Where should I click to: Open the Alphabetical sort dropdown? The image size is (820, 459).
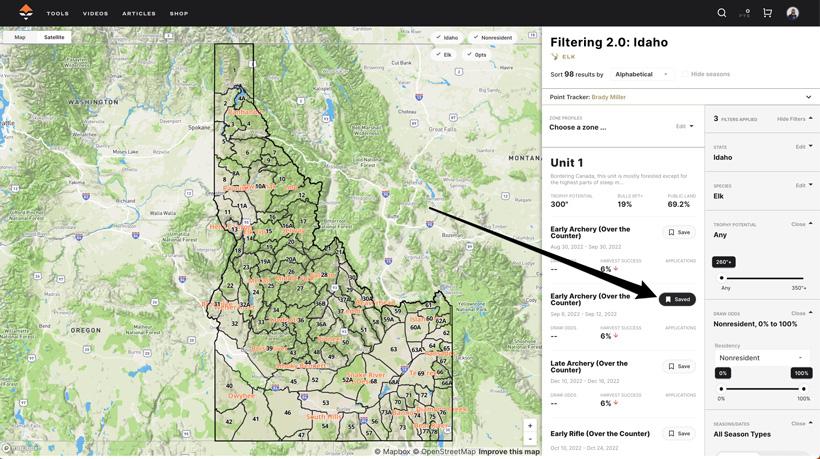641,74
